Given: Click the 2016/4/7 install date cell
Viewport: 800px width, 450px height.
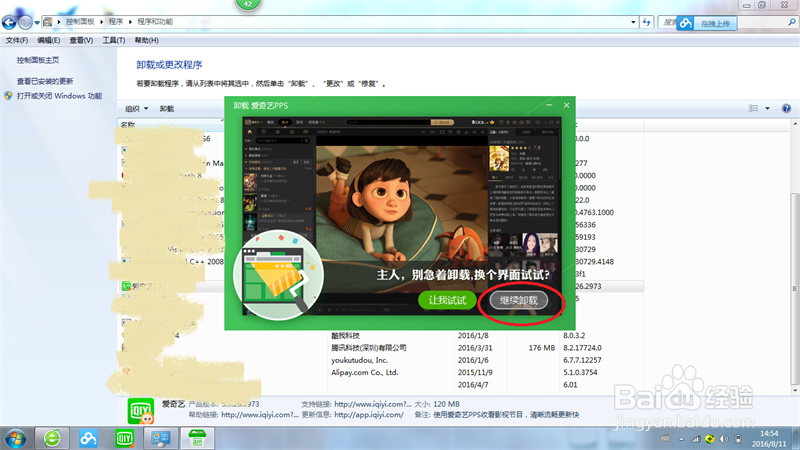Looking at the screenshot, I should point(473,385).
